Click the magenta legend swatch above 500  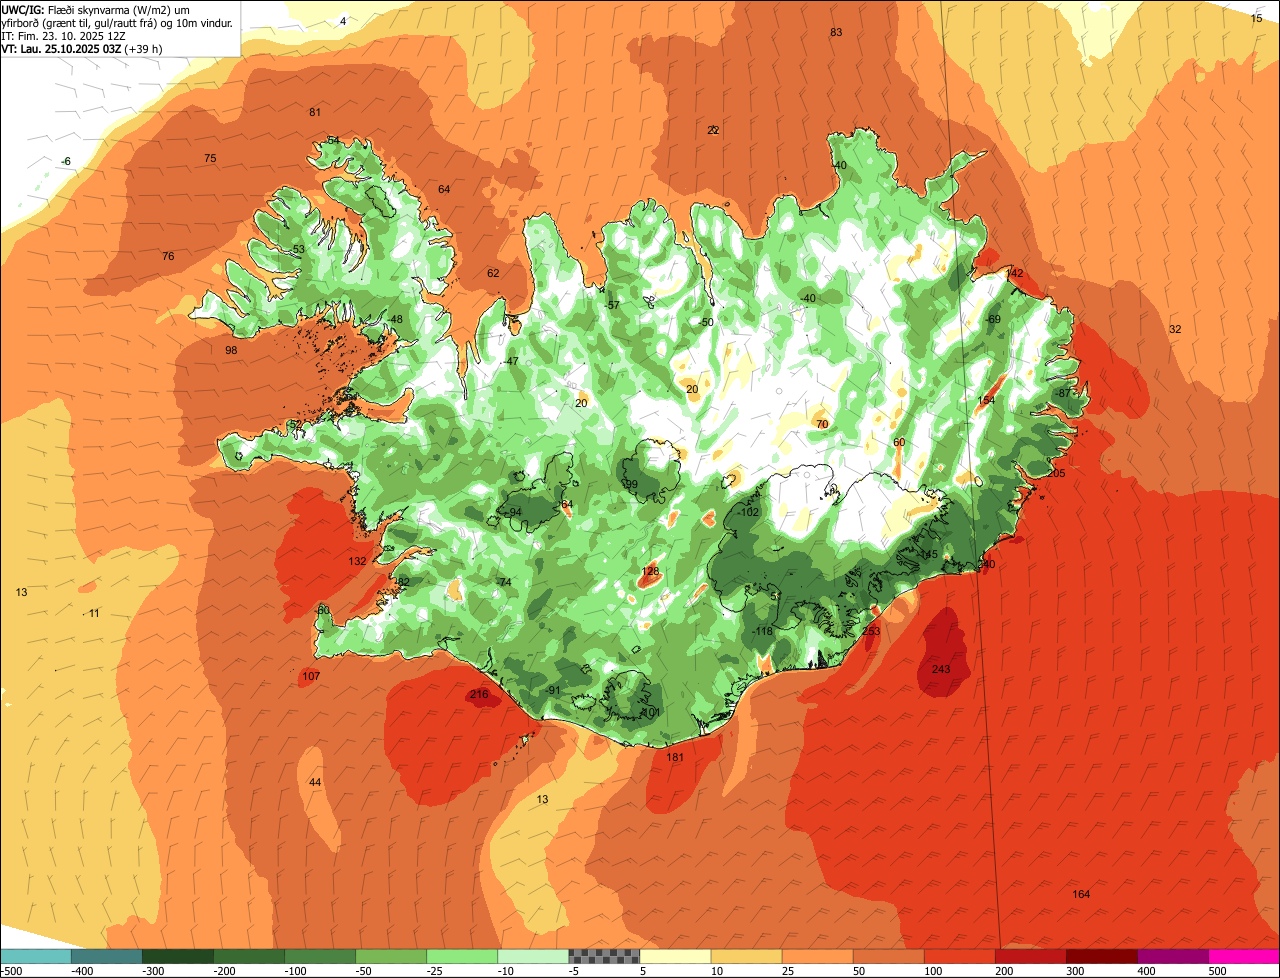(1244, 956)
